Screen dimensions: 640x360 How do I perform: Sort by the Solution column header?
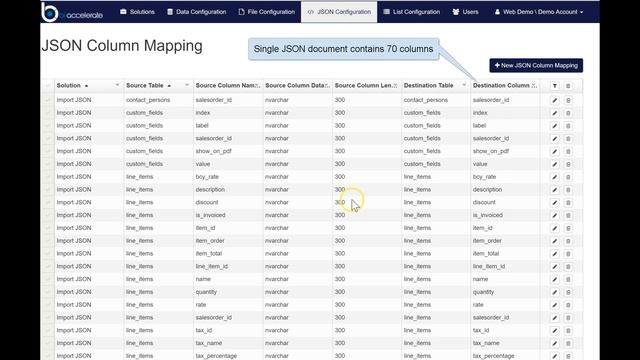[69, 85]
